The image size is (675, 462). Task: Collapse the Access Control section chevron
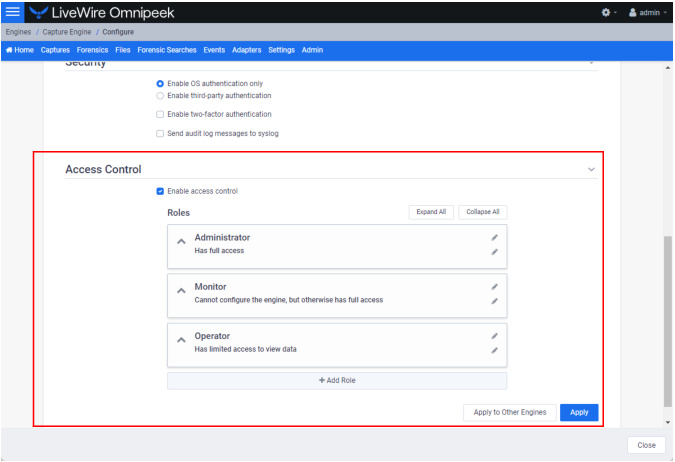tap(591, 170)
